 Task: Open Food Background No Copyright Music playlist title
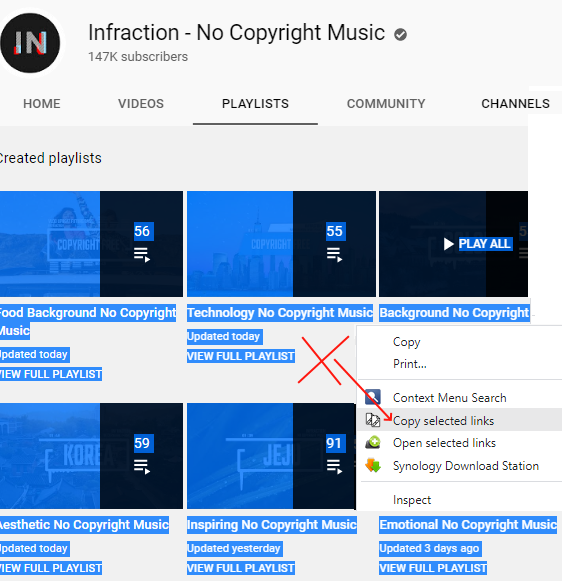click(x=88, y=321)
